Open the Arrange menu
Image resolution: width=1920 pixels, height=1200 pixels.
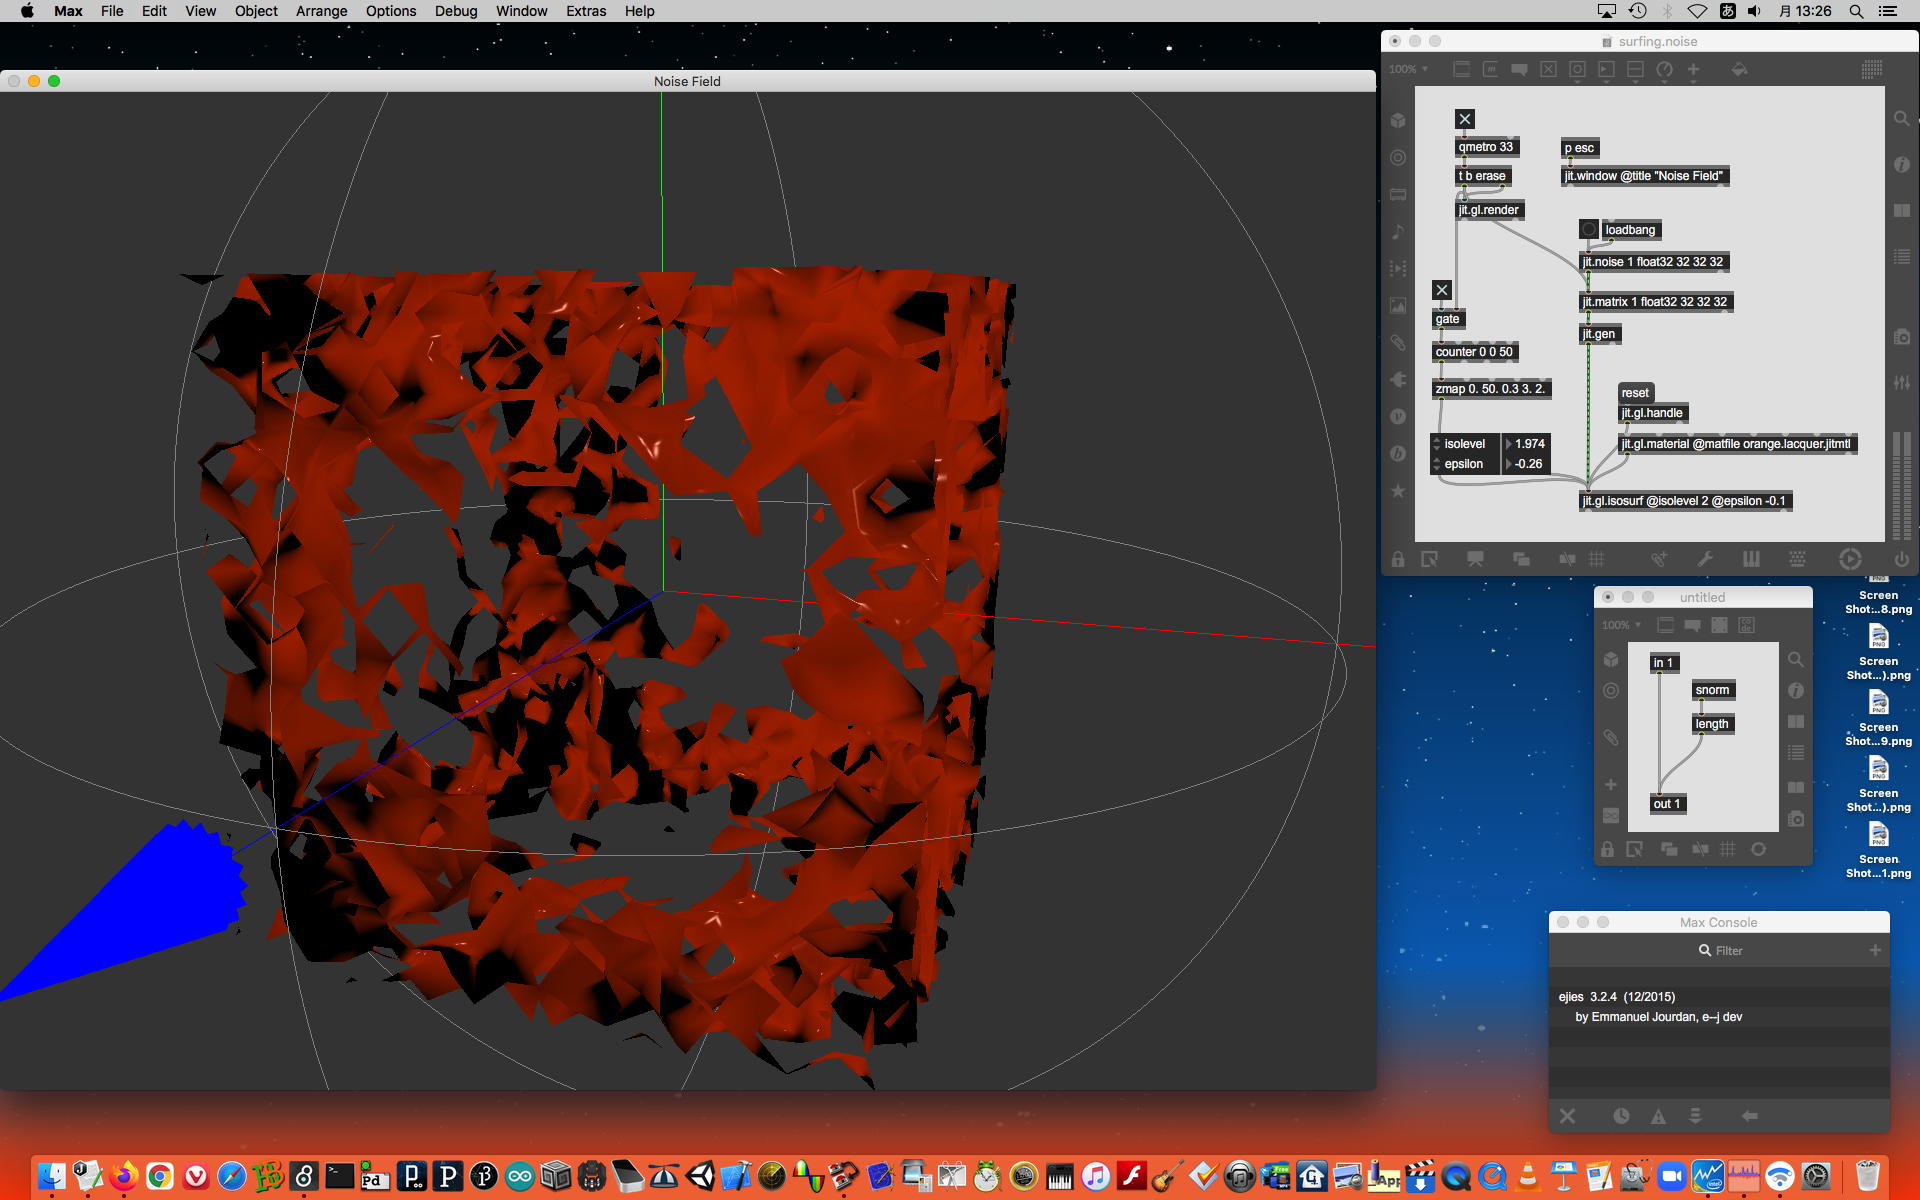pos(321,11)
